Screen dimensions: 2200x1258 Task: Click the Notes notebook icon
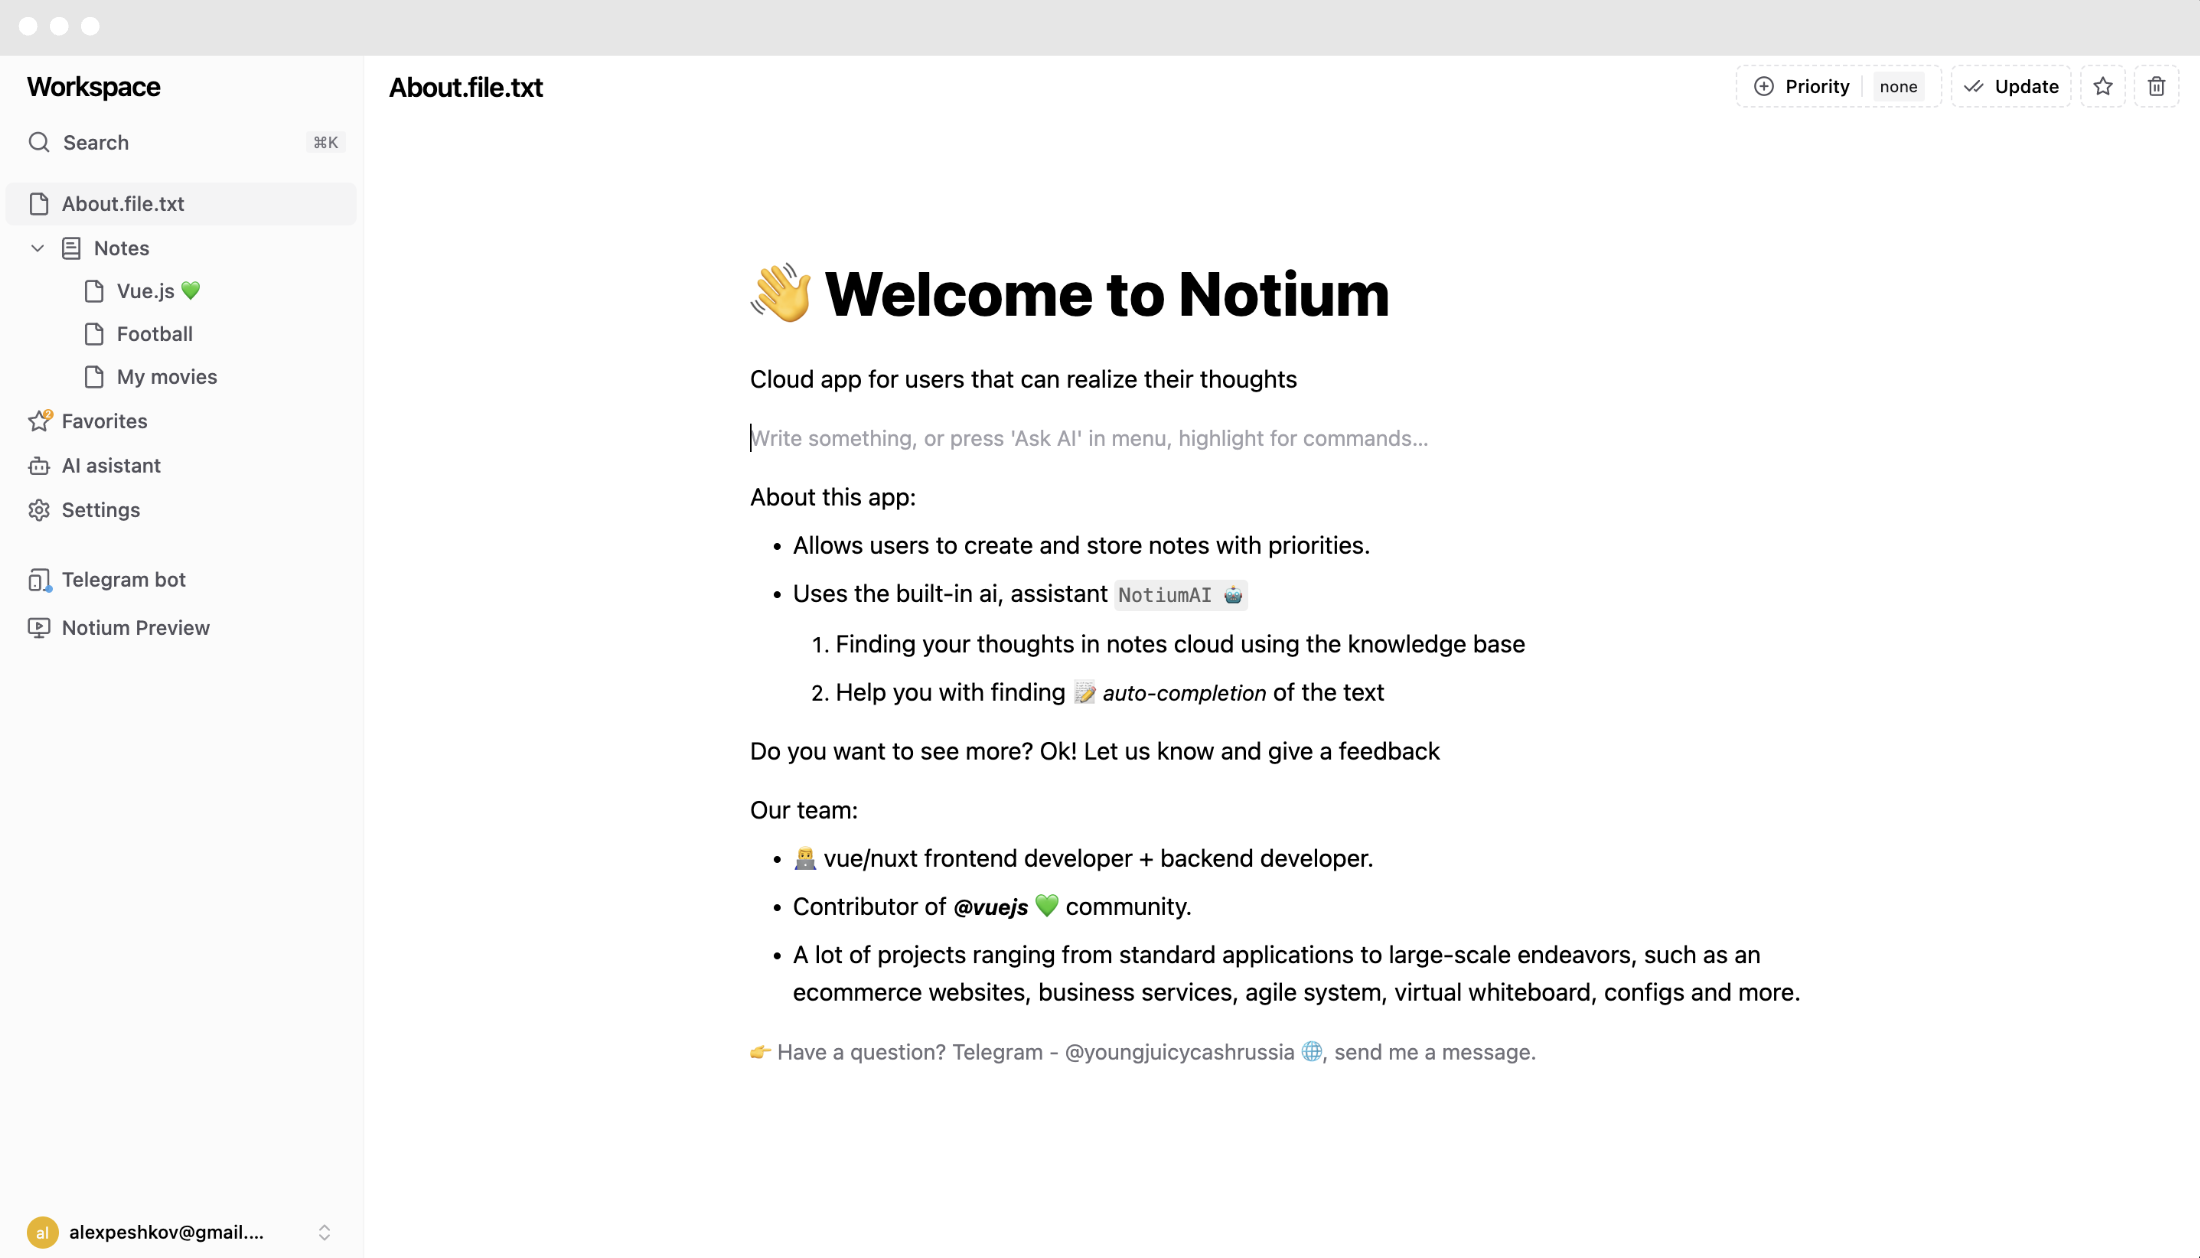point(71,248)
